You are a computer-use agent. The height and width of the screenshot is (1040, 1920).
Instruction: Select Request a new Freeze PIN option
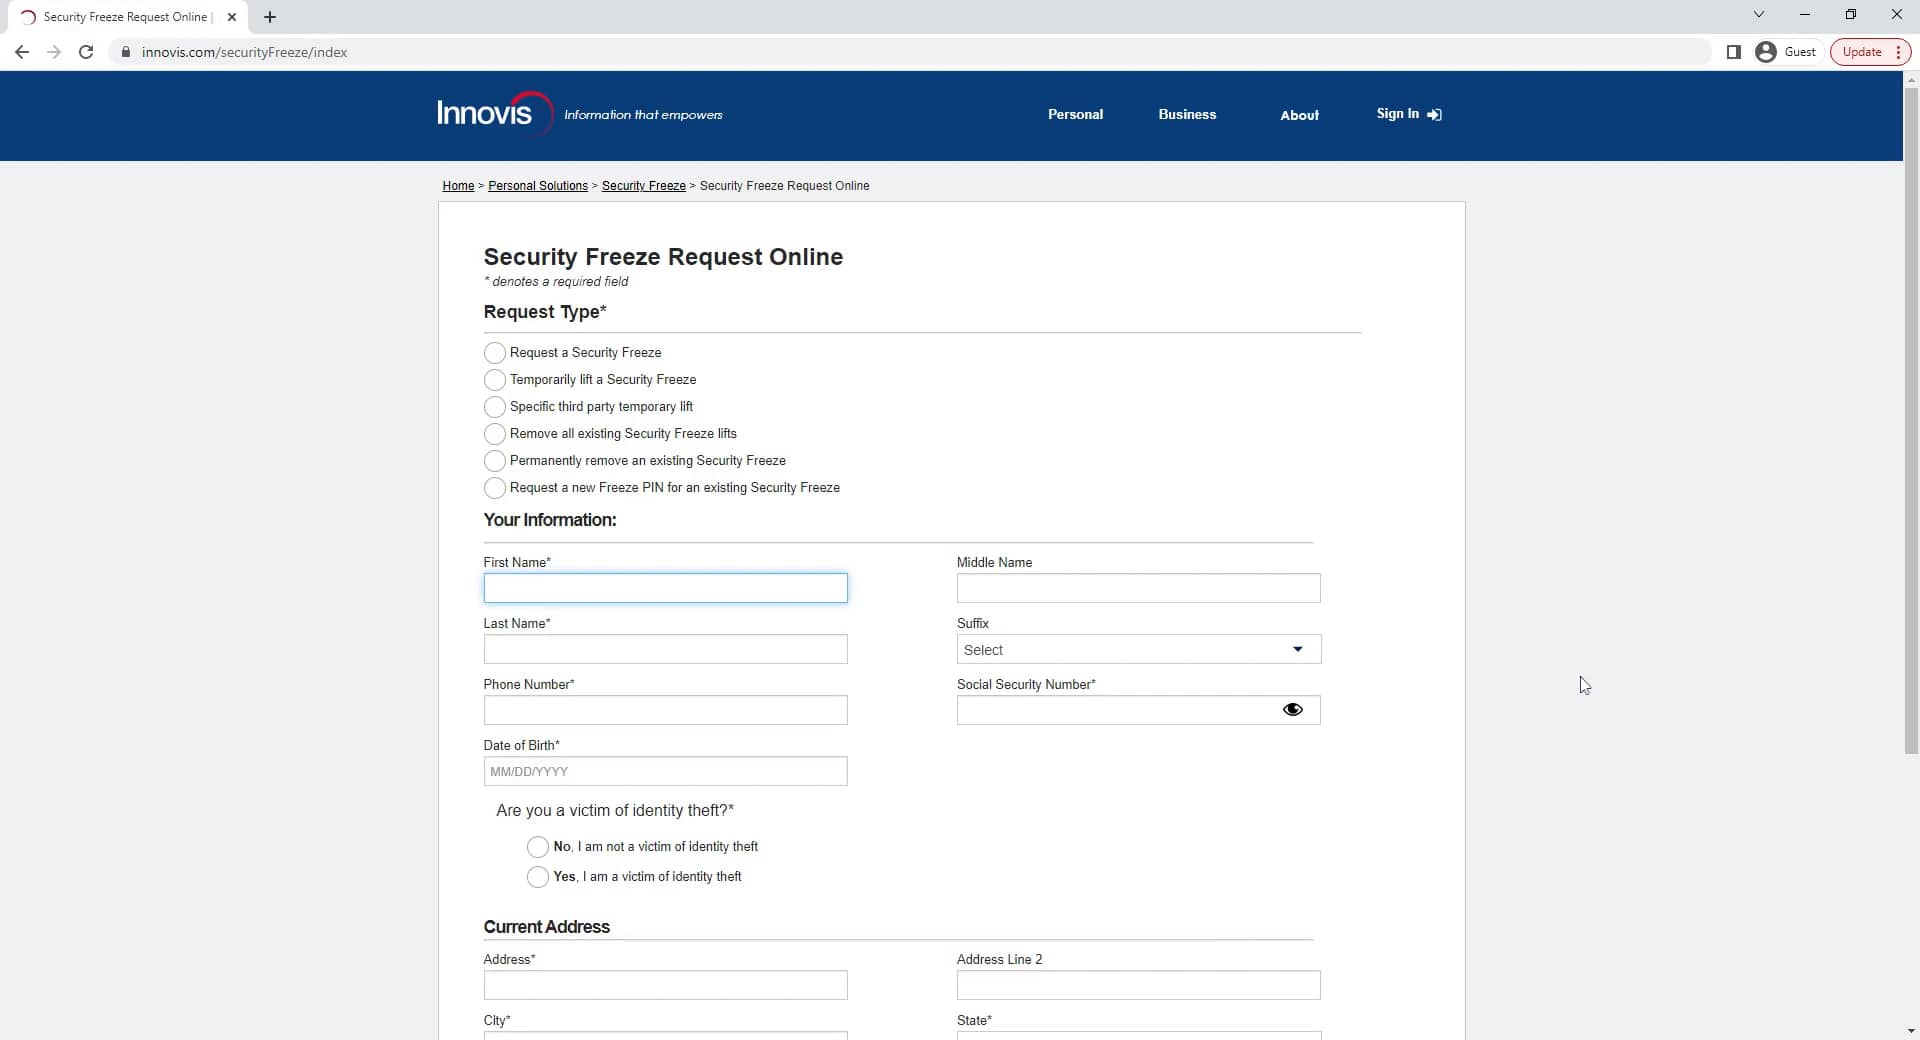coord(494,488)
